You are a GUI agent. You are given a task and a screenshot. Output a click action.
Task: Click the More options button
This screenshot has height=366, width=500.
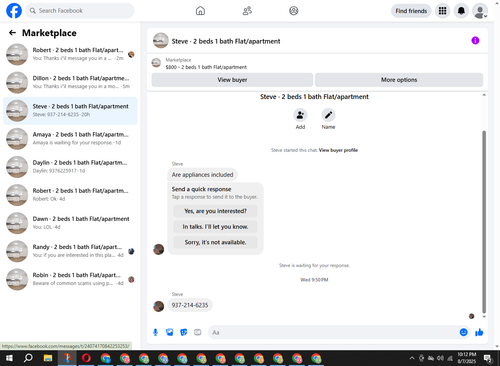pos(399,80)
